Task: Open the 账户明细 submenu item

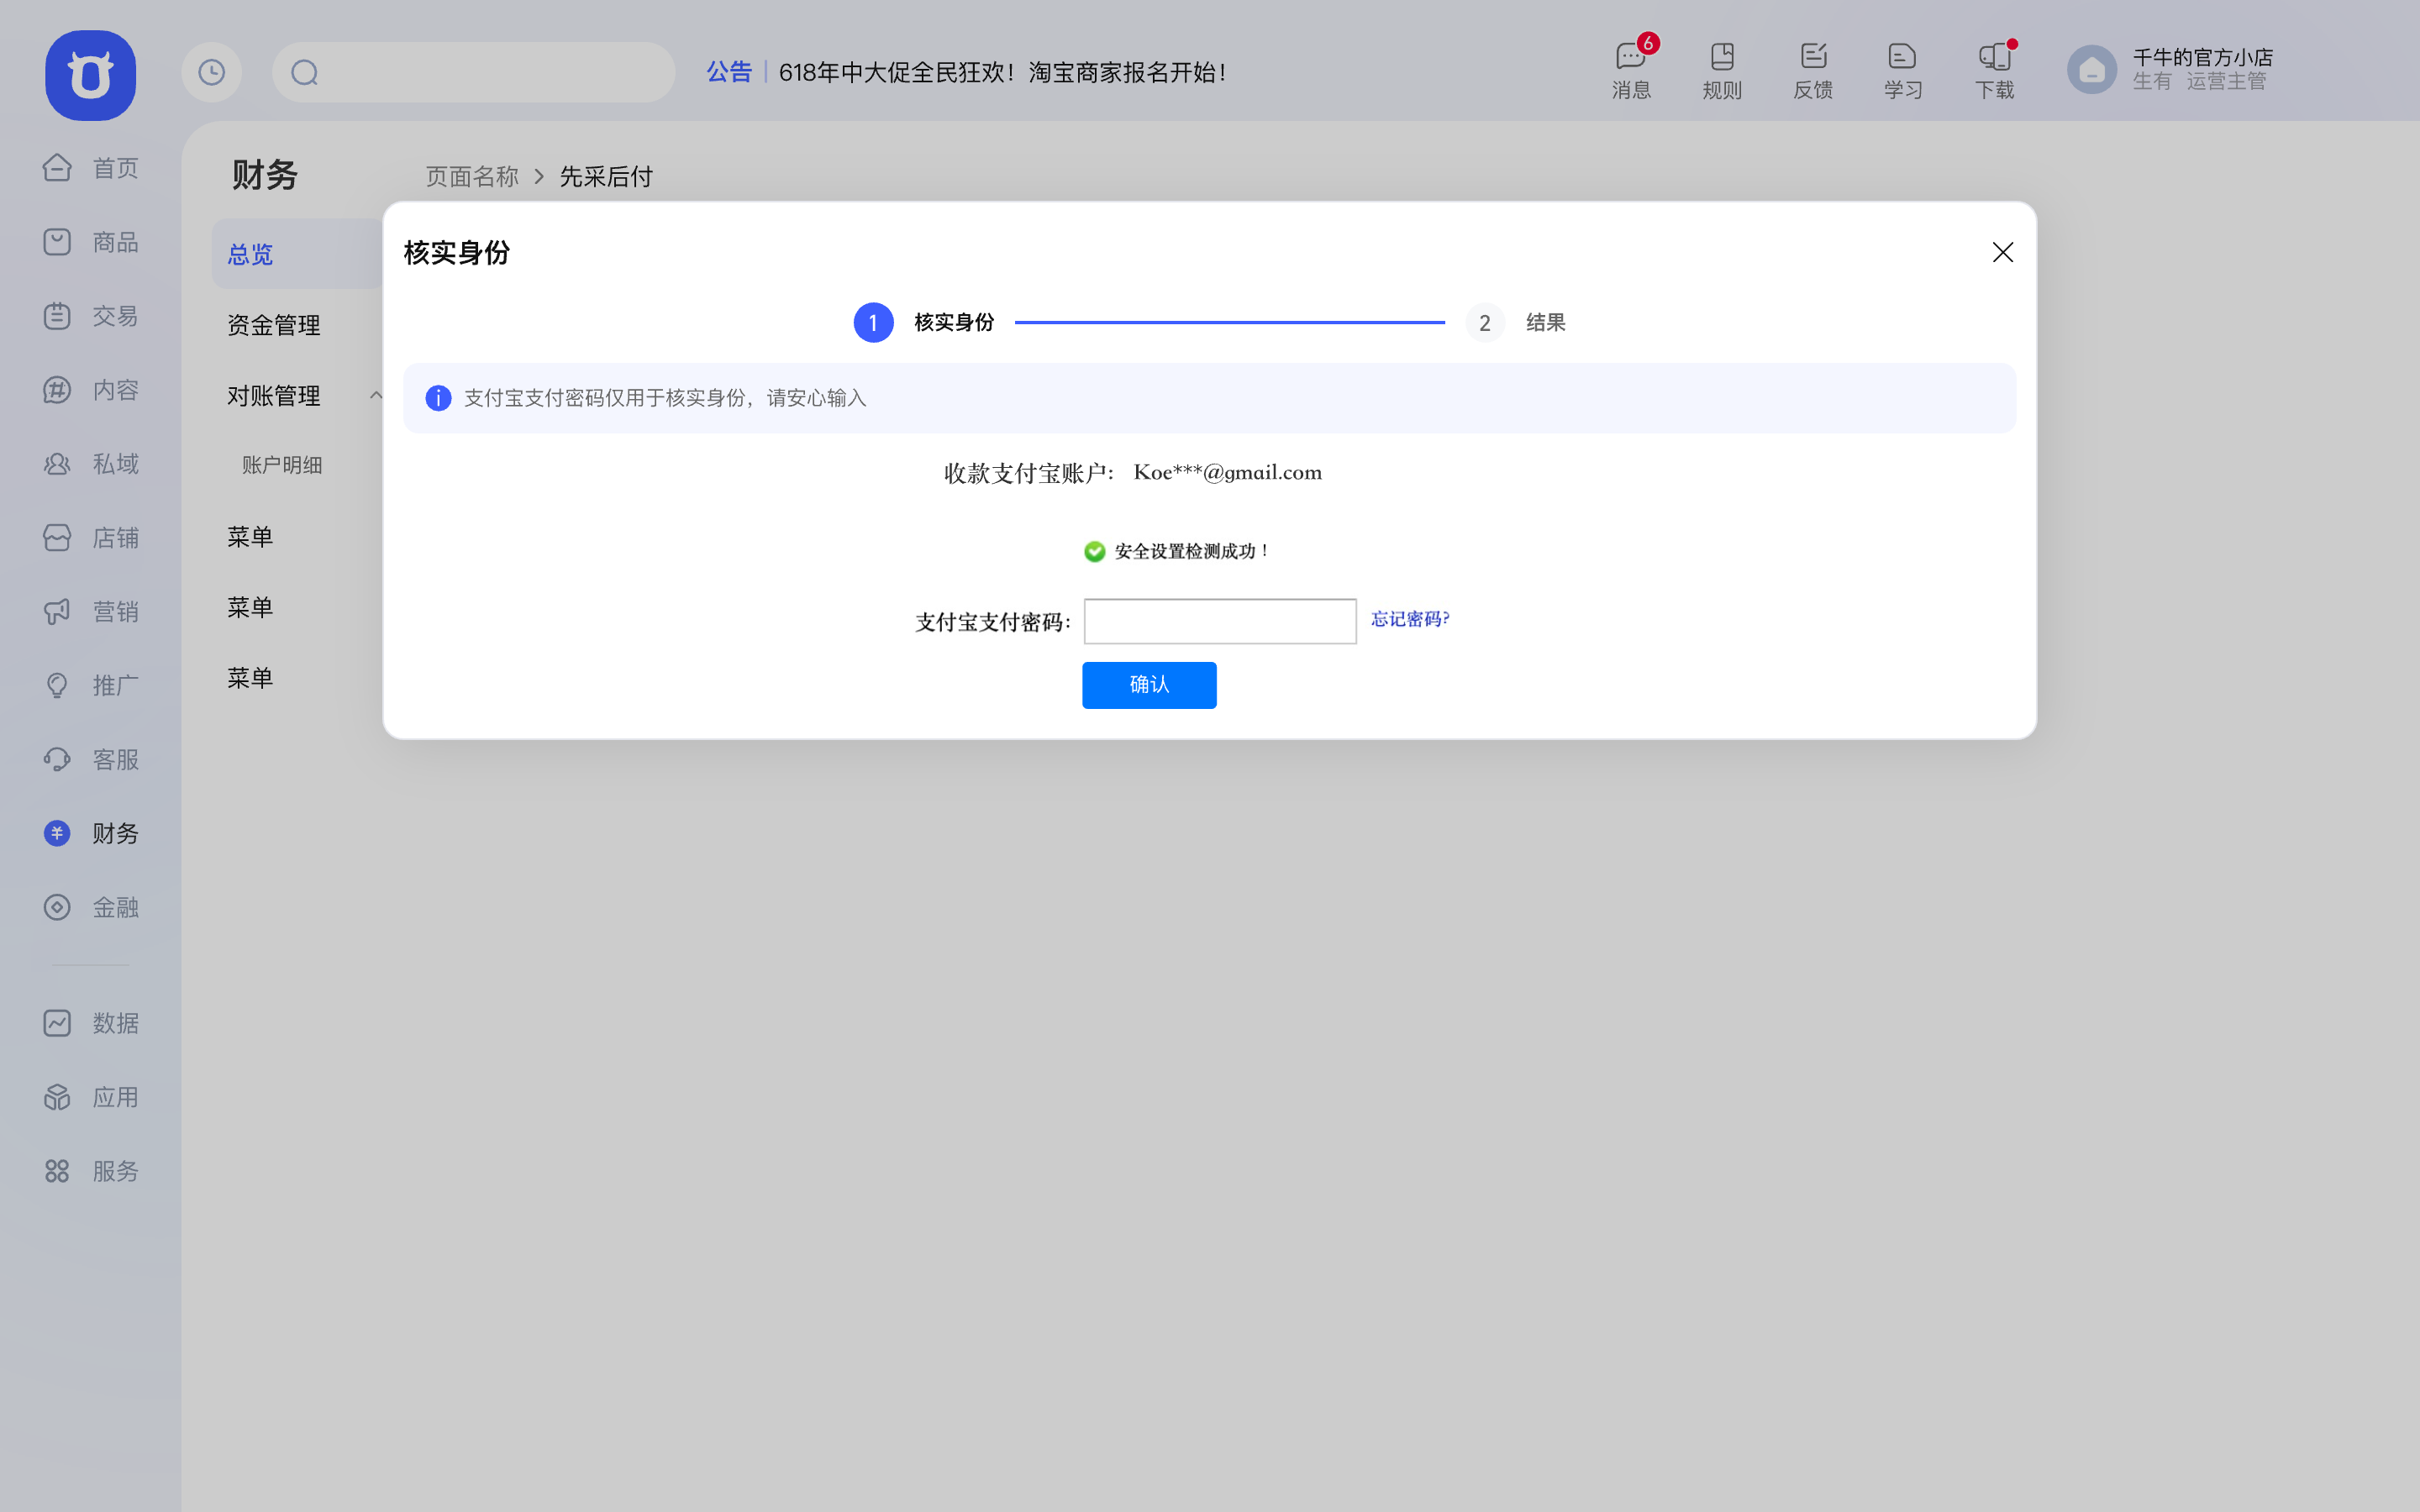Action: [x=282, y=465]
